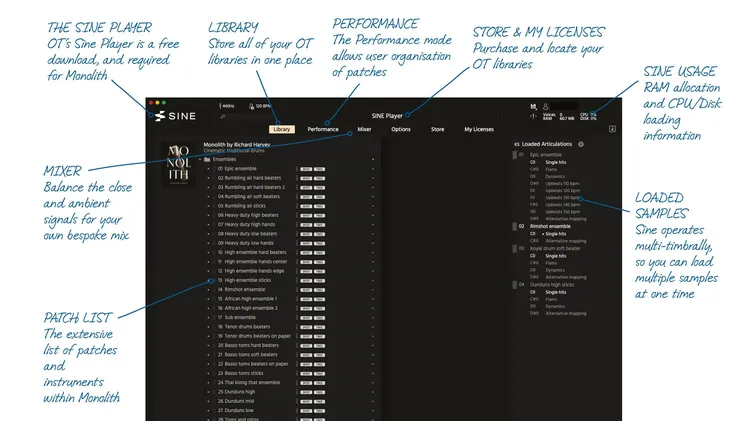Image resolution: width=750 pixels, height=421 pixels.
Task: Open the Mixer tab
Action: (x=364, y=129)
